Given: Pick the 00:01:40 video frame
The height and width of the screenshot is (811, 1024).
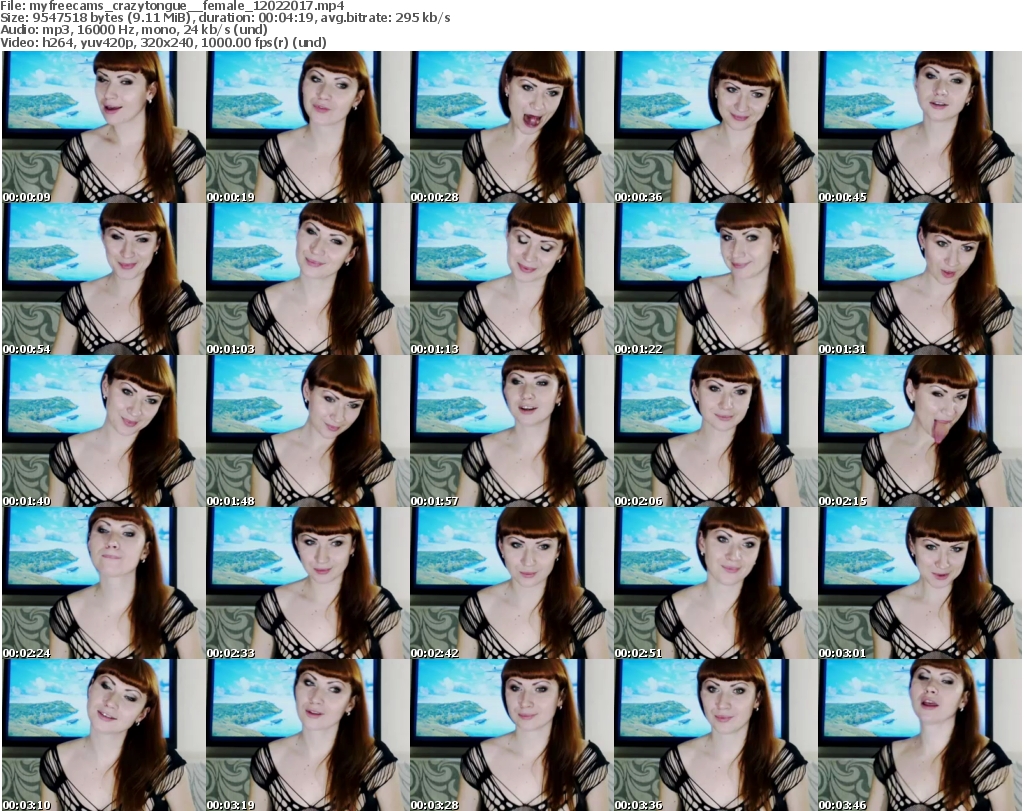Looking at the screenshot, I should pos(103,431).
